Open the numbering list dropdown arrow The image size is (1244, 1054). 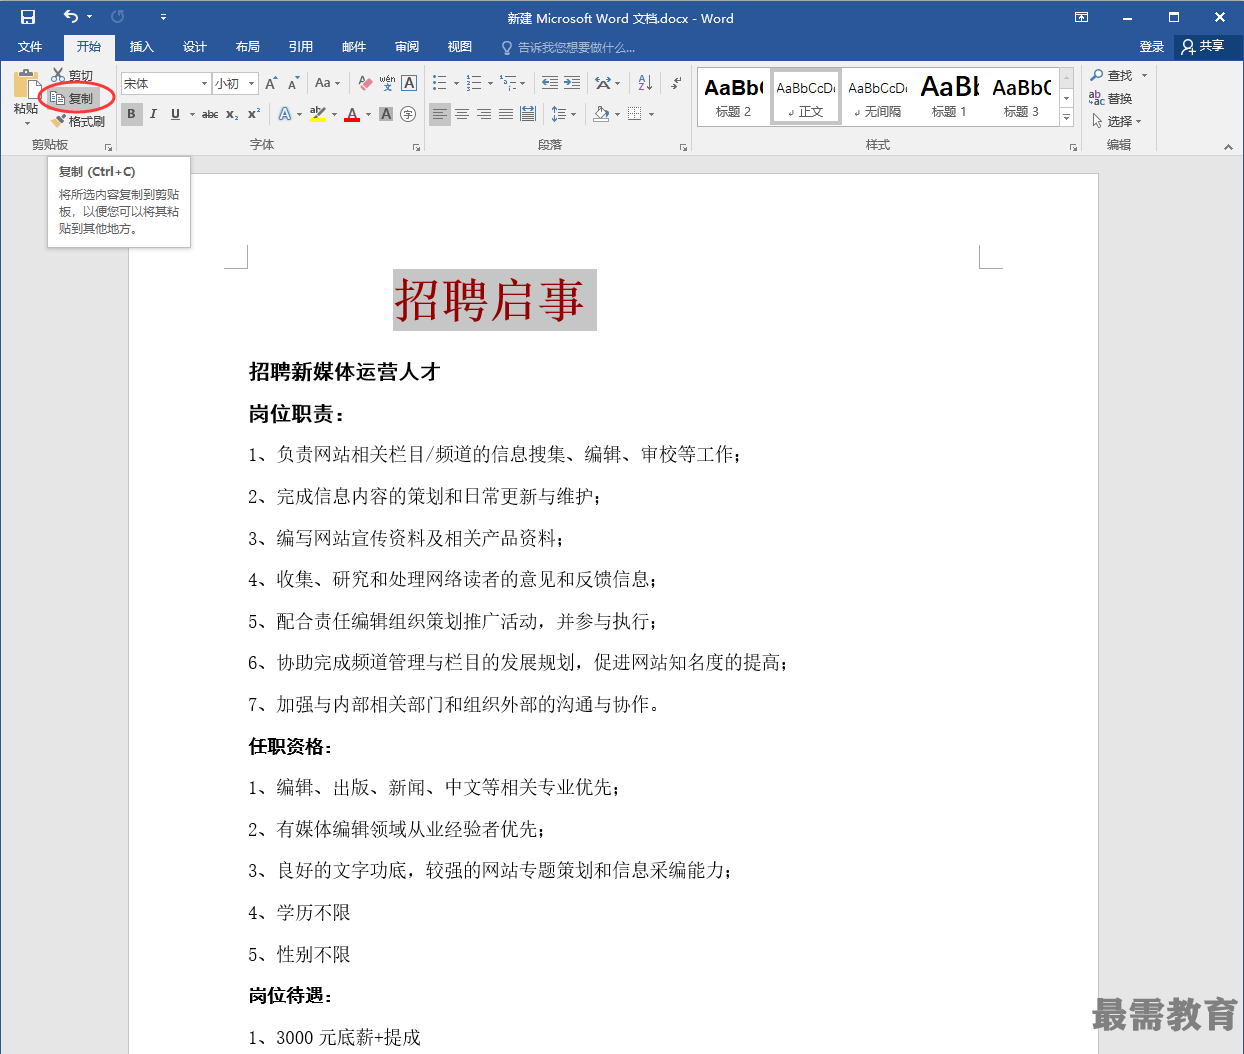coord(490,83)
